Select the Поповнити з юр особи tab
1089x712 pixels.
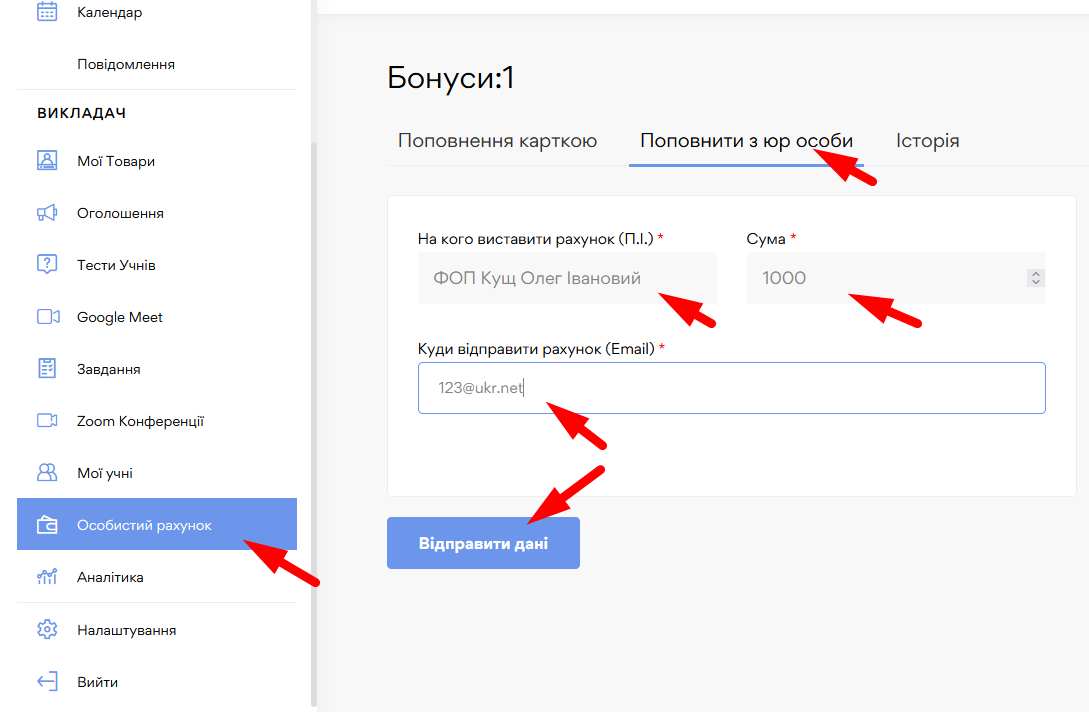point(746,141)
